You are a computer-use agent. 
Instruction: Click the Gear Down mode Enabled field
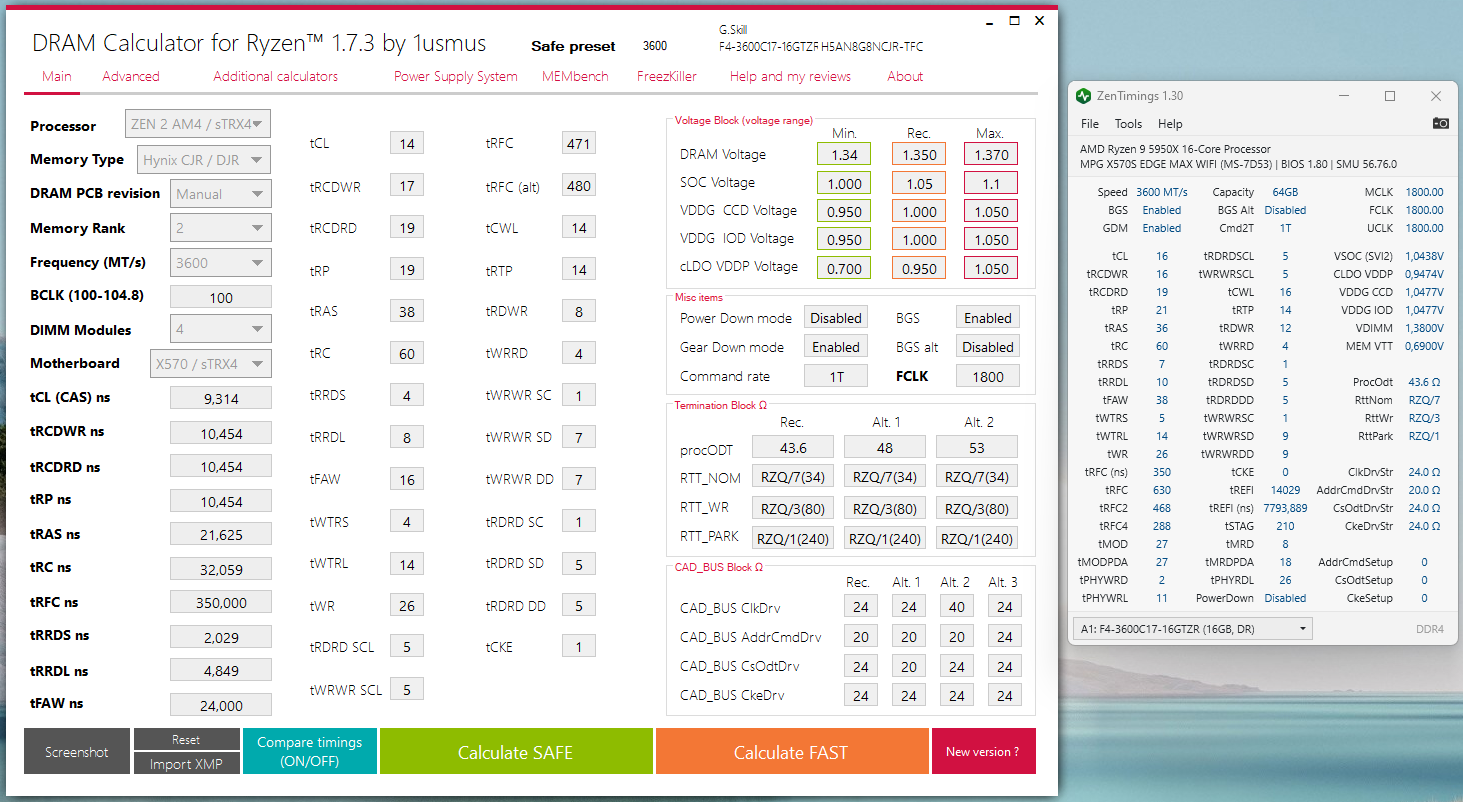coord(836,347)
